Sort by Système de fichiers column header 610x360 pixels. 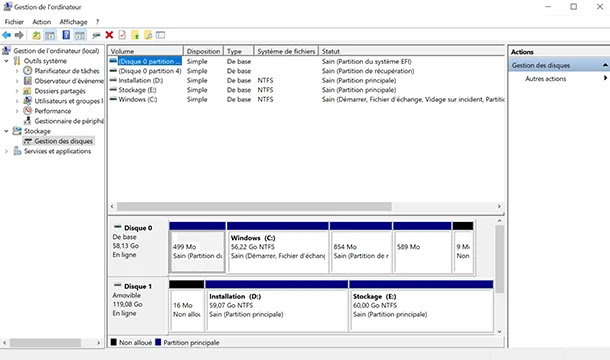pos(286,51)
